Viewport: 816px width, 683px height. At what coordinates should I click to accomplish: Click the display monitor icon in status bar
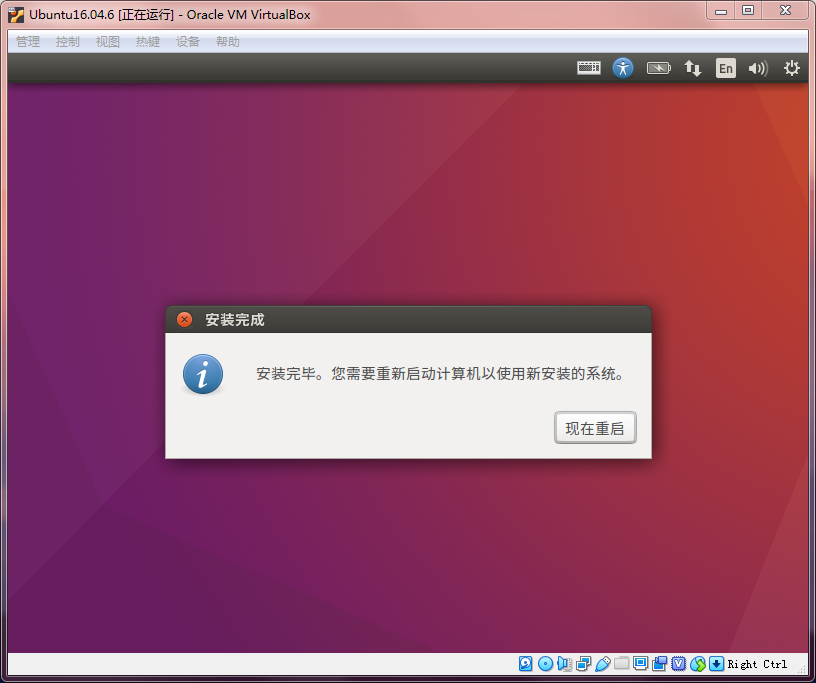click(641, 663)
